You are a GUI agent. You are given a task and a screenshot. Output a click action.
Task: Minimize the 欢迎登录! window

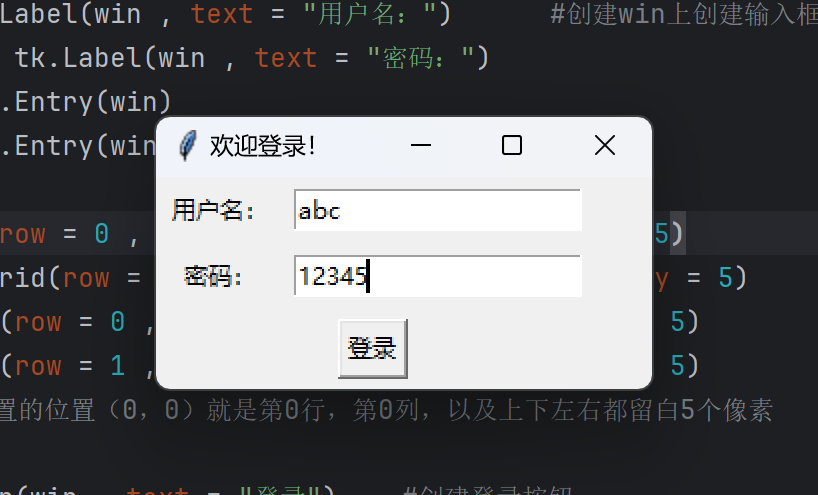[421, 145]
